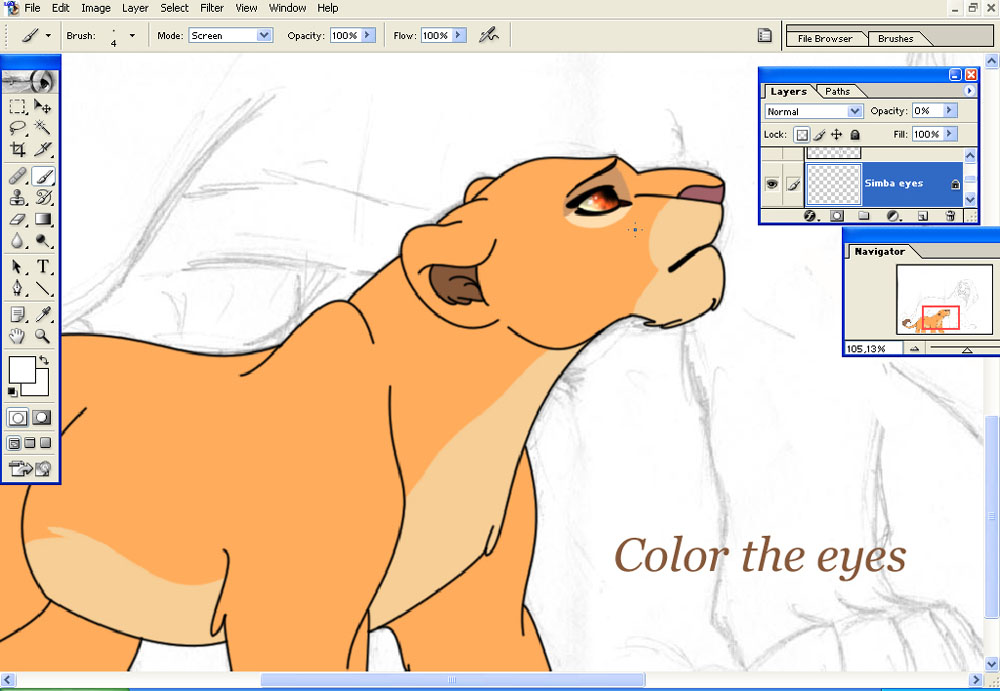Screen dimensions: 1000x691
Task: Open the Brushes palette tab
Action: (x=895, y=38)
